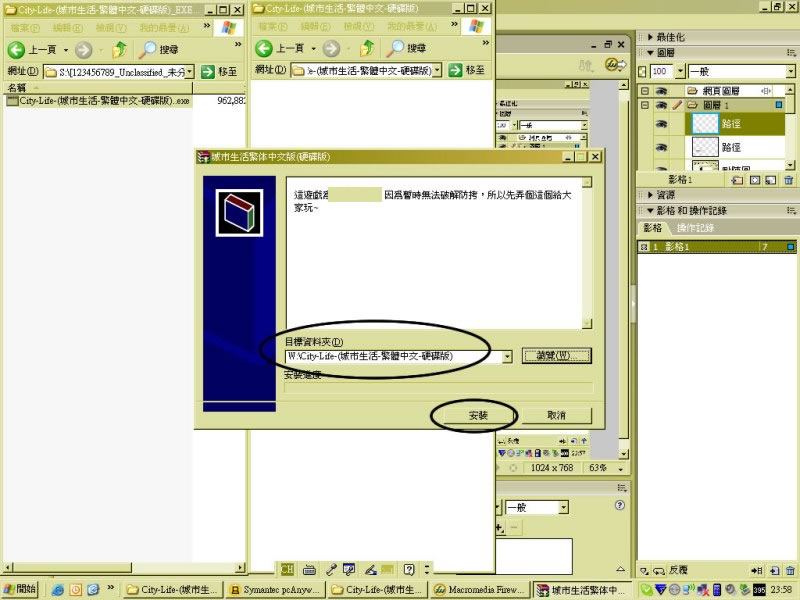
Task: Click the Forward arrow in the _EXE Explorer window
Action: click(x=84, y=49)
